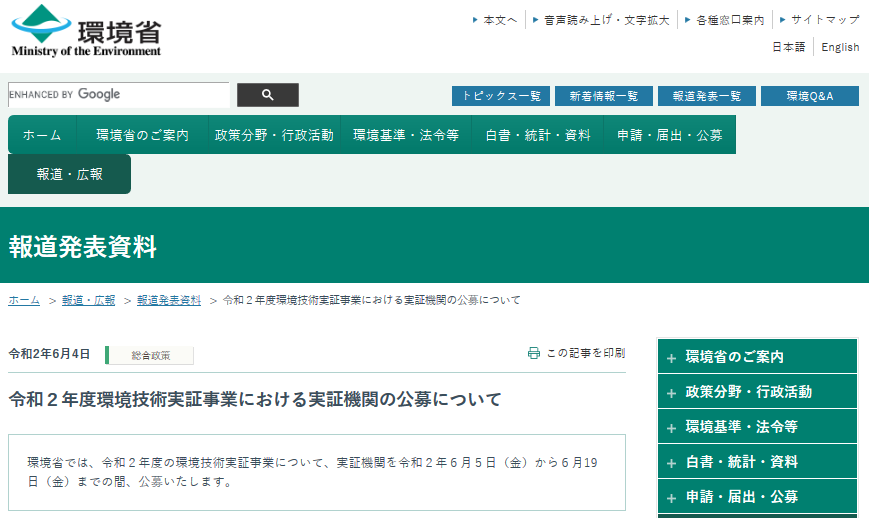This screenshot has height=518, width=869.
Task: Click the 報道発表資料 breadcrumb link
Action: pos(169,300)
